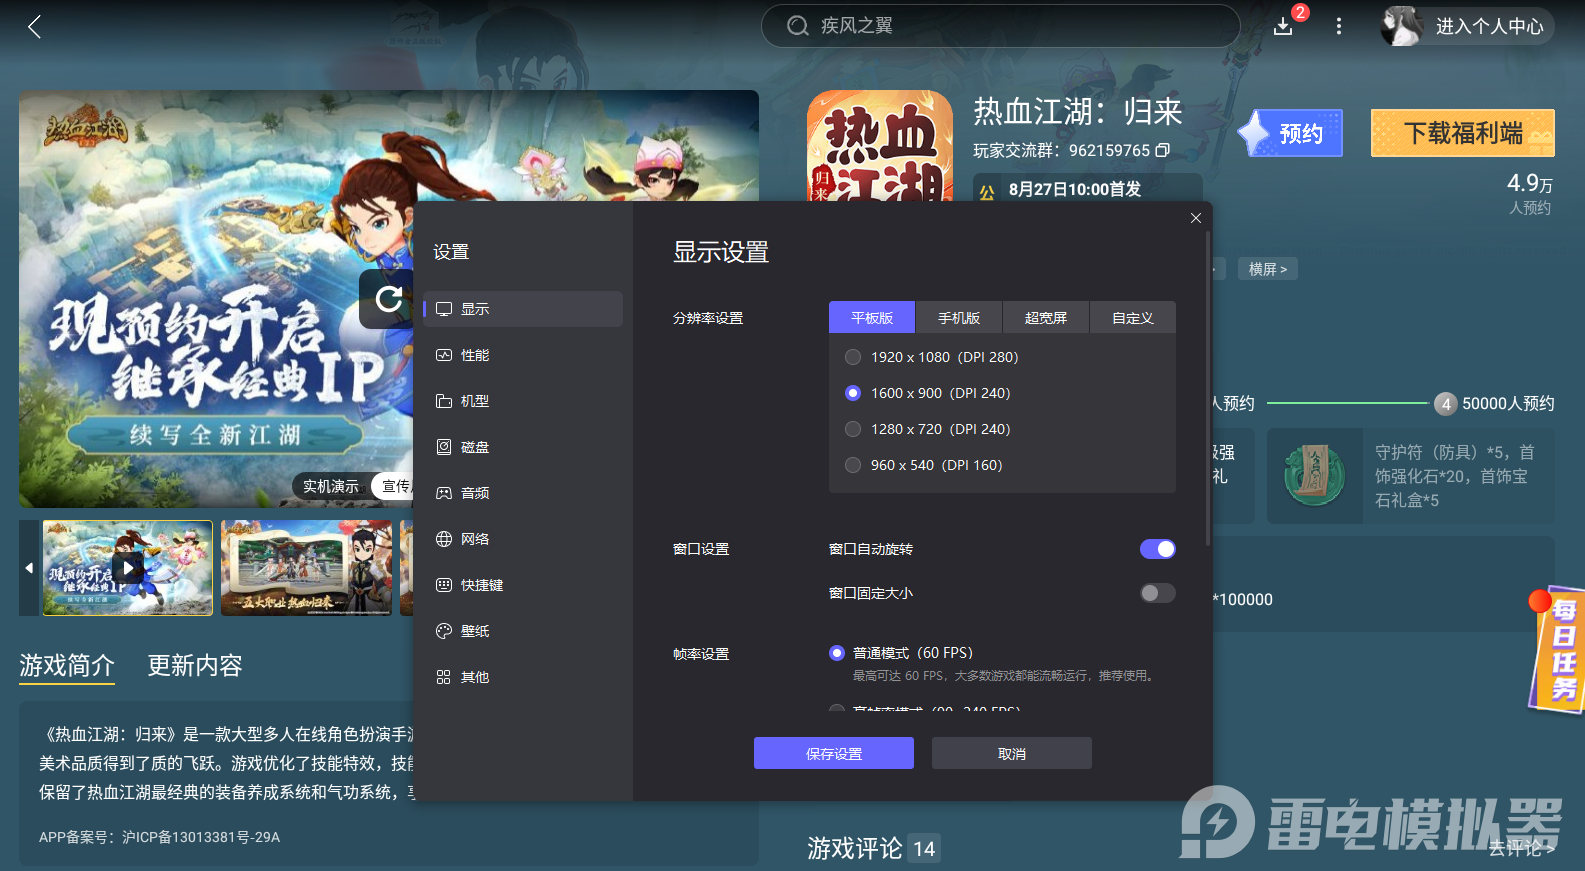
Task: Open the 游戏简介 tab
Action: point(67,666)
